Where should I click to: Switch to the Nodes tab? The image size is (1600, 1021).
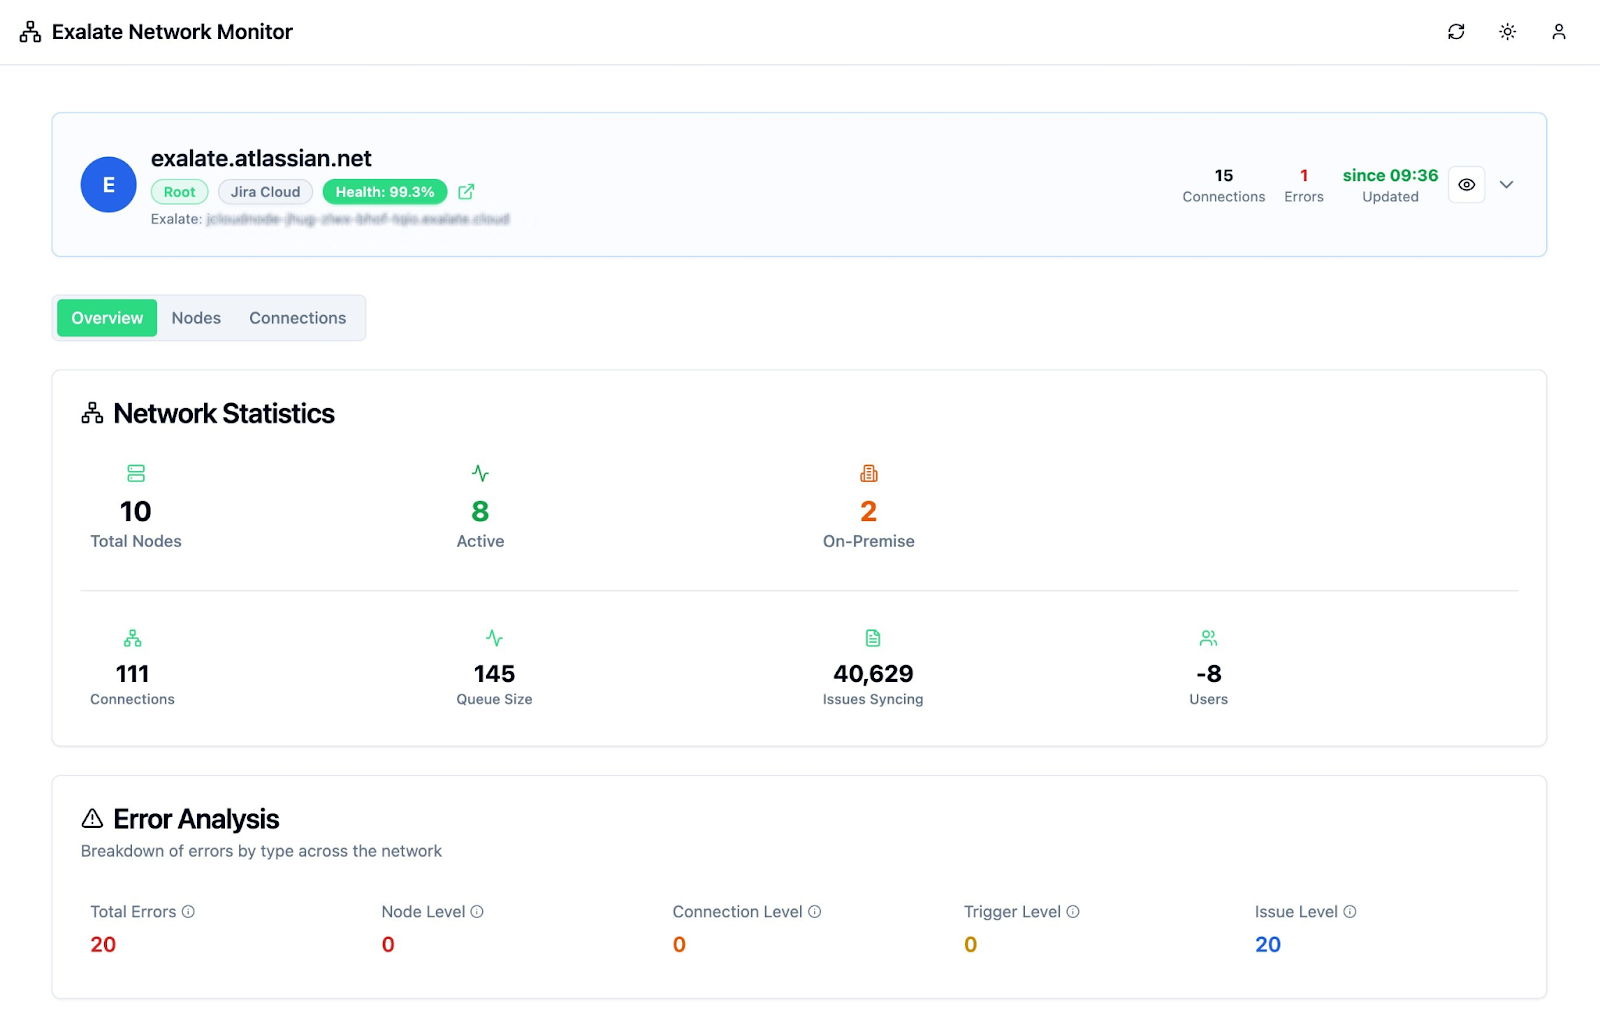(196, 317)
